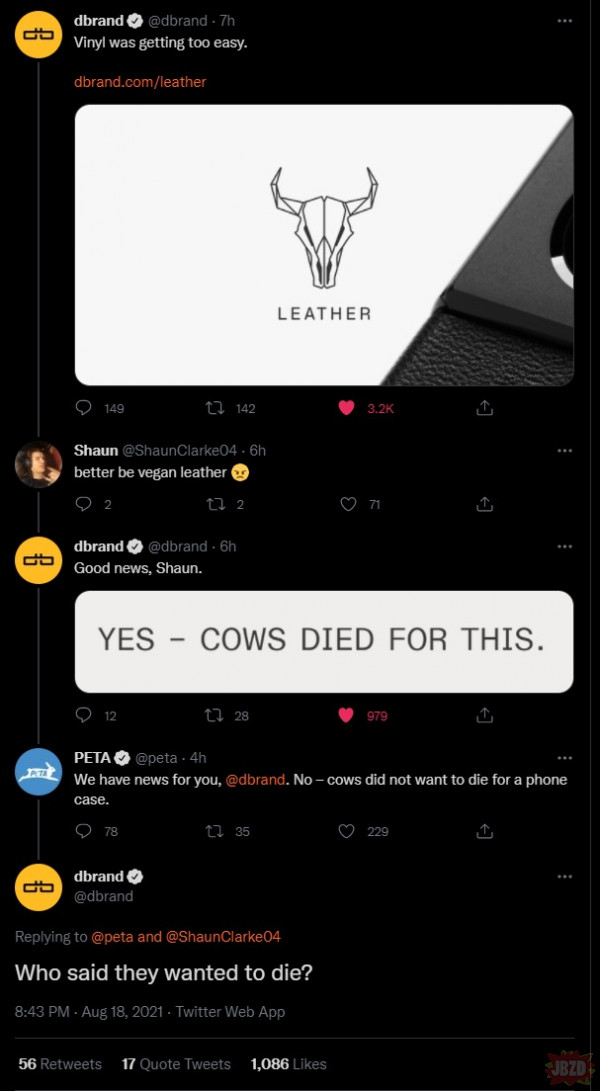Viewport: 600px width, 1091px height.
Task: Open more options on PETA's tweet
Action: [x=565, y=758]
